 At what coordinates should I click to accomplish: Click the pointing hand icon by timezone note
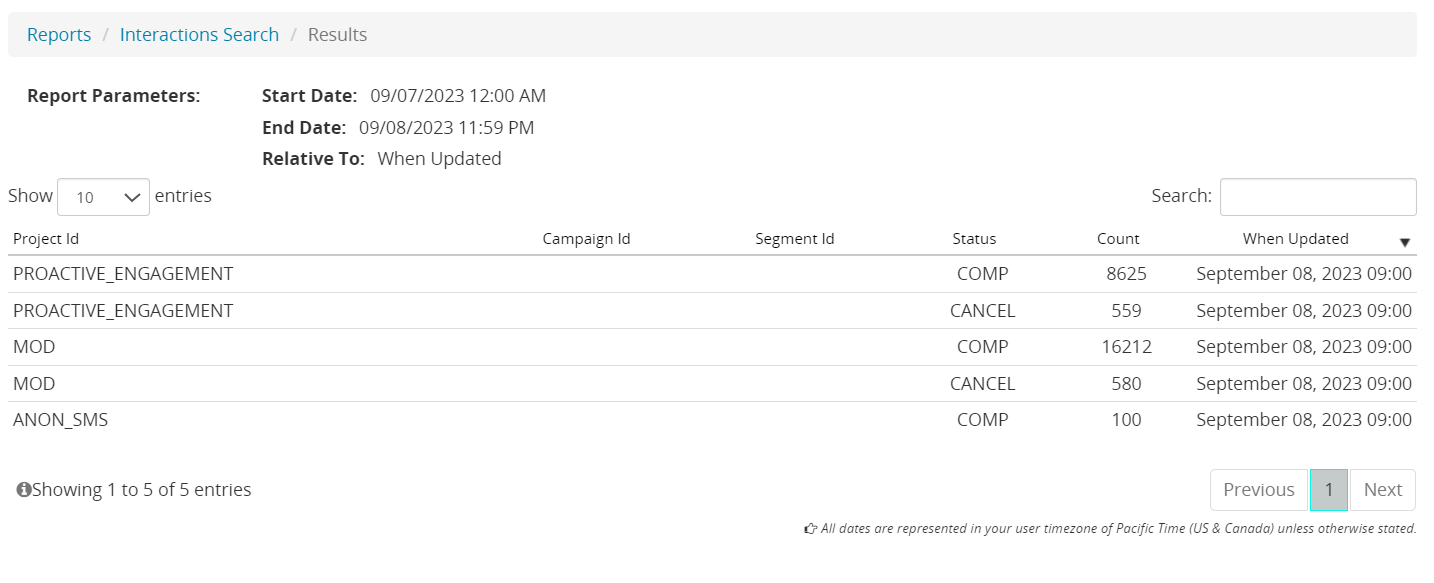(811, 529)
